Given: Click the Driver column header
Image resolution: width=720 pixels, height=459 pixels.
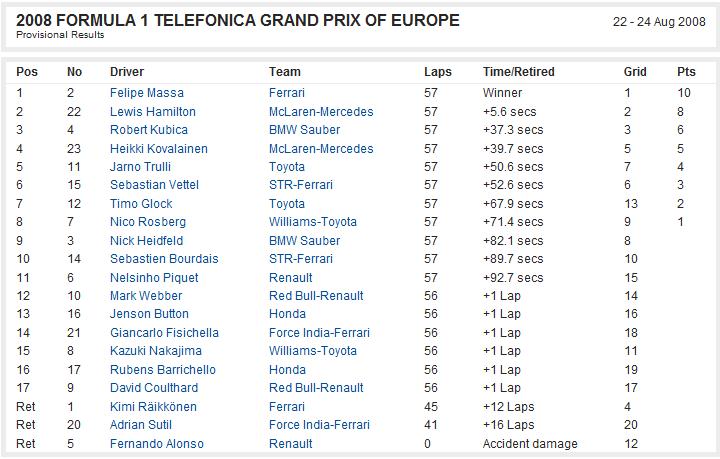Looking at the screenshot, I should (127, 72).
